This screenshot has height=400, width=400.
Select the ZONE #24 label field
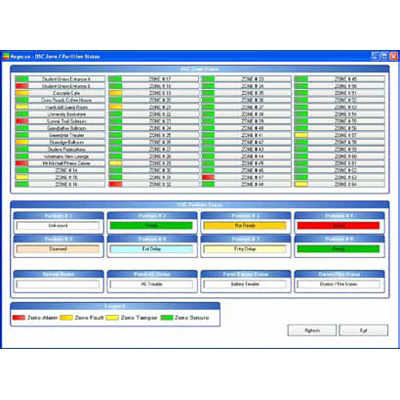[160, 128]
